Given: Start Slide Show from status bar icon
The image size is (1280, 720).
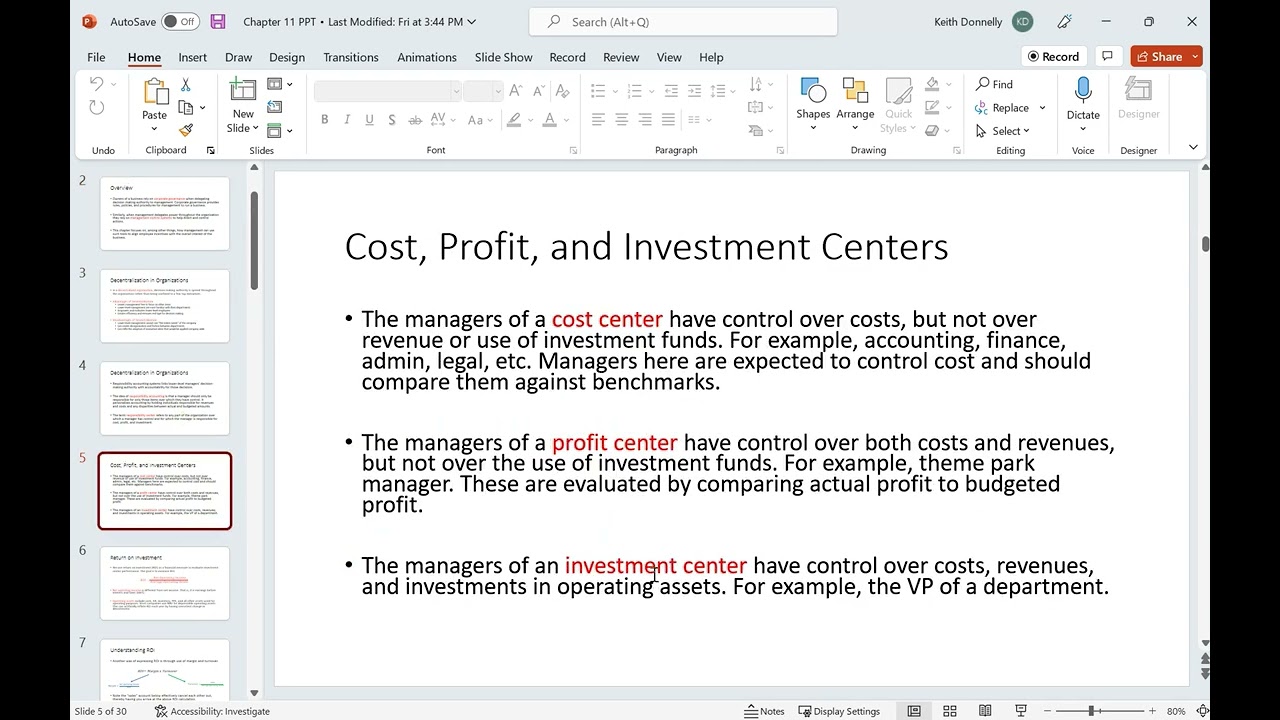Looking at the screenshot, I should [1021, 711].
